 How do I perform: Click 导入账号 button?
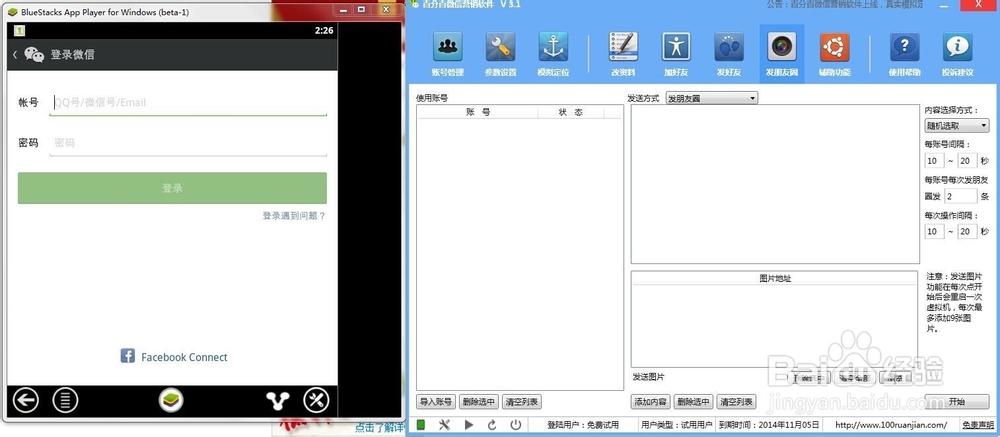(436, 402)
